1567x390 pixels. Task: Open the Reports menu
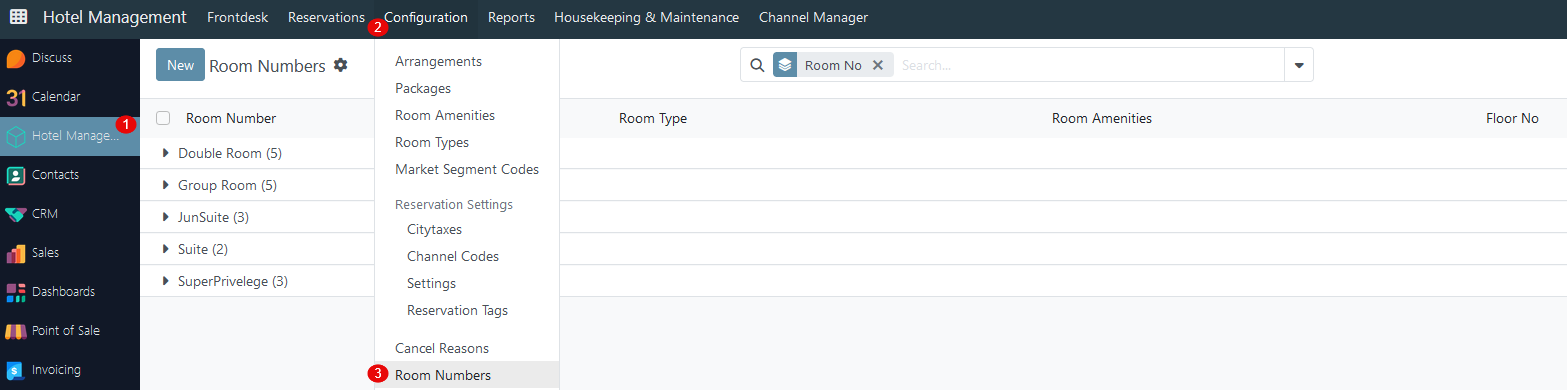[511, 17]
